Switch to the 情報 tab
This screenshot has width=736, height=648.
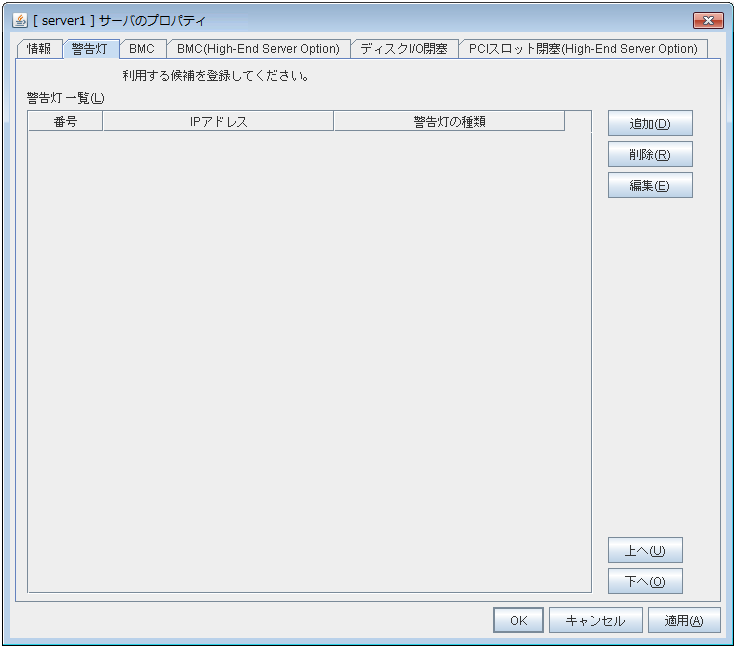coord(40,49)
